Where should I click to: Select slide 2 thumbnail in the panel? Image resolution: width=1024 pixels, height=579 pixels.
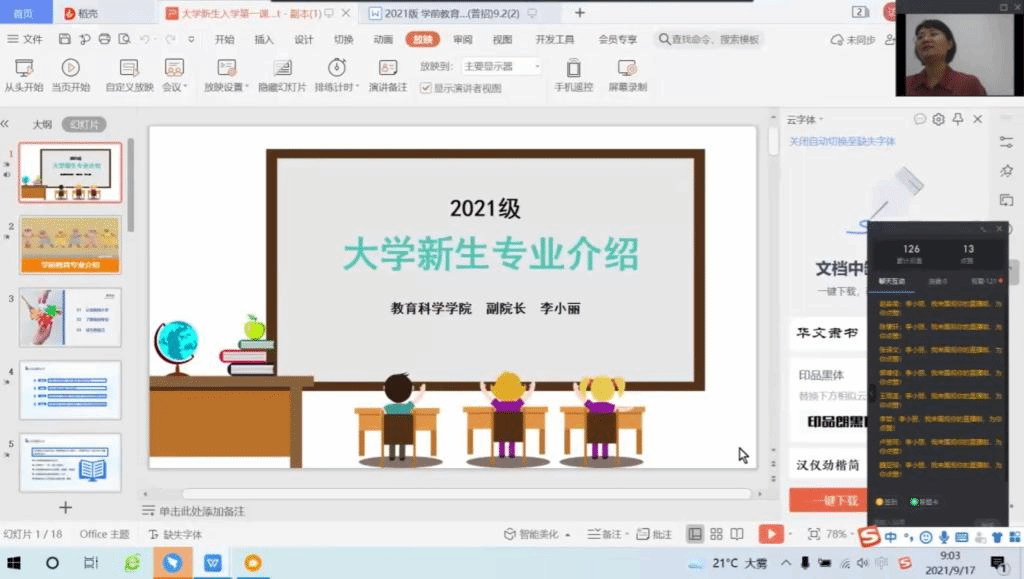coord(70,245)
